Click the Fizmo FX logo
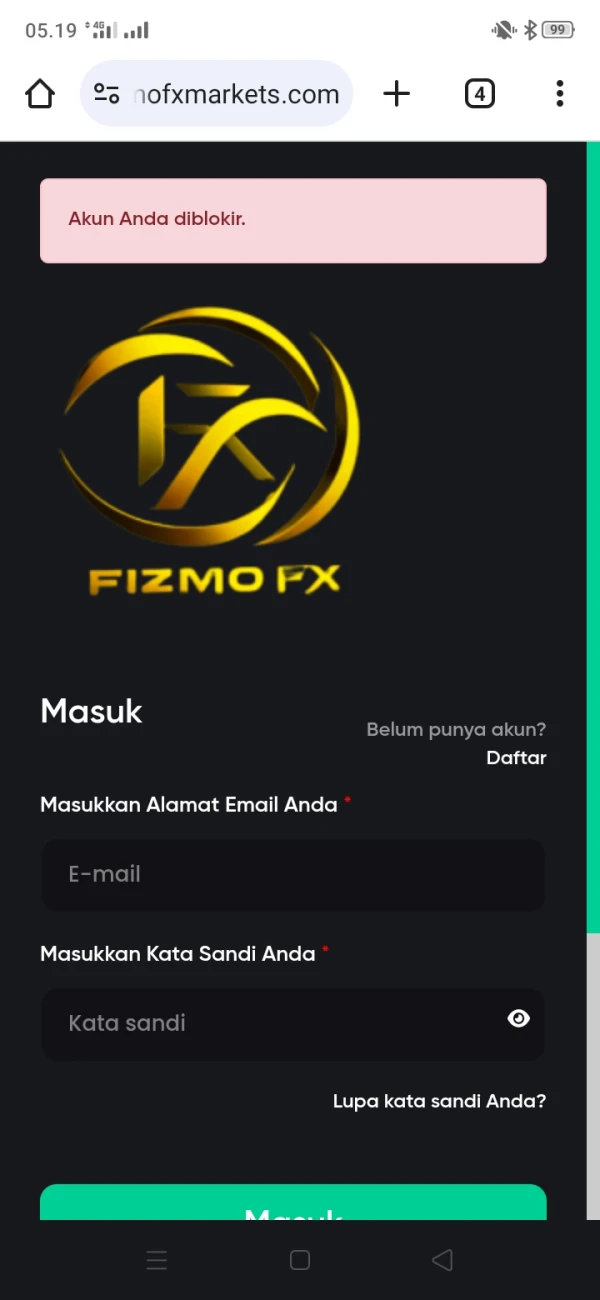Viewport: 600px width, 1300px height. coord(212,452)
